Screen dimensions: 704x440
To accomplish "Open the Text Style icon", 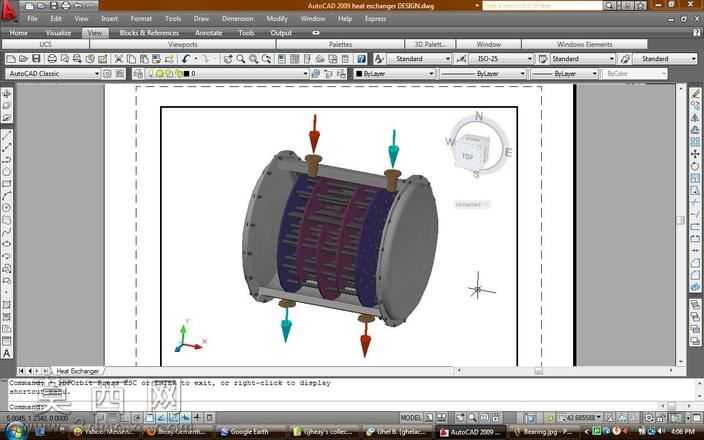I will [x=379, y=59].
